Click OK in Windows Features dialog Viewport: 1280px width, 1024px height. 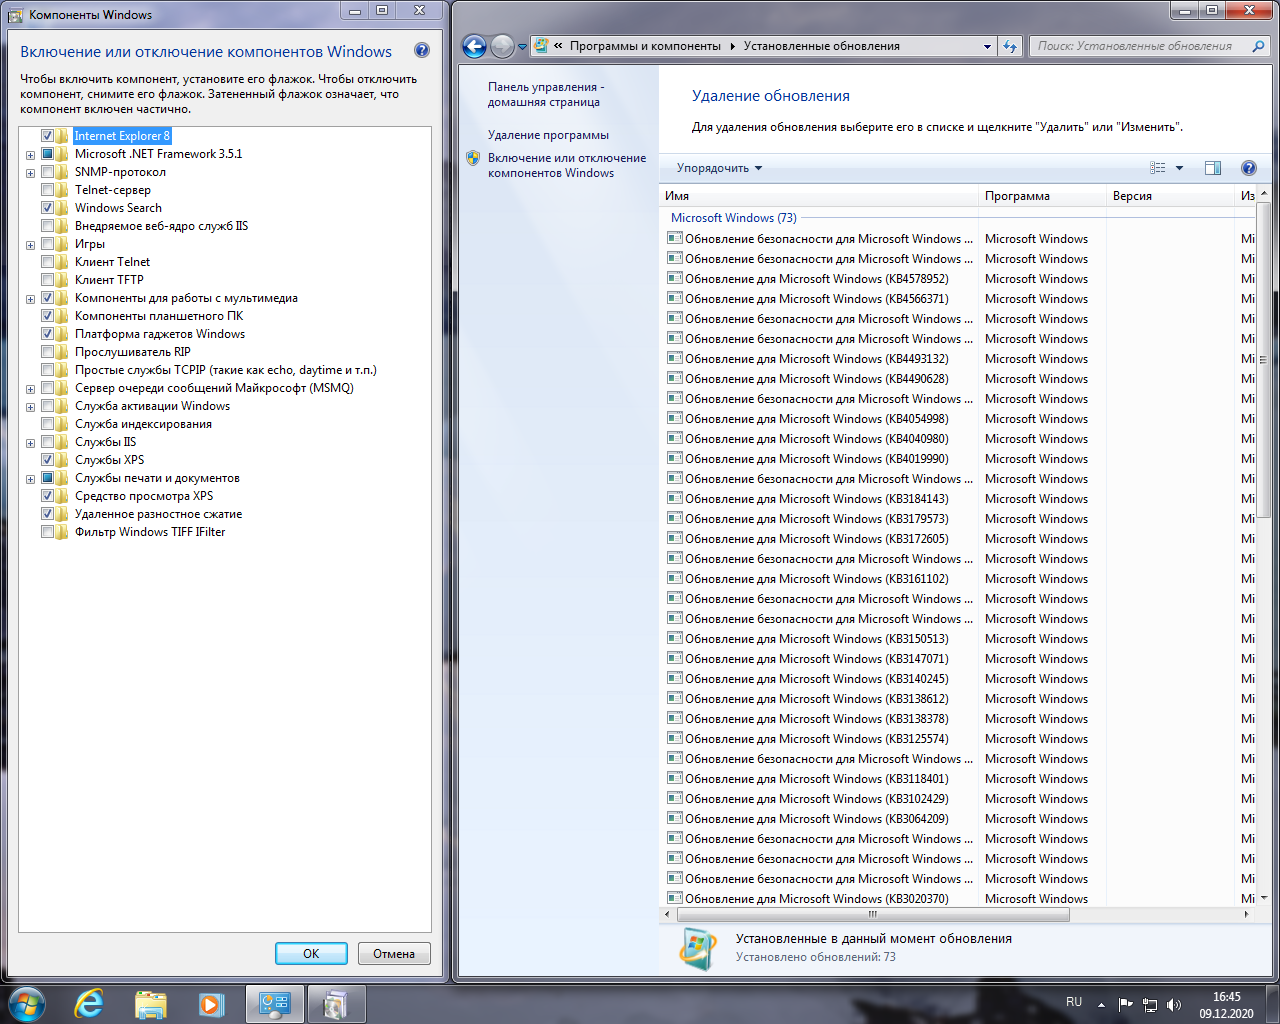point(311,953)
